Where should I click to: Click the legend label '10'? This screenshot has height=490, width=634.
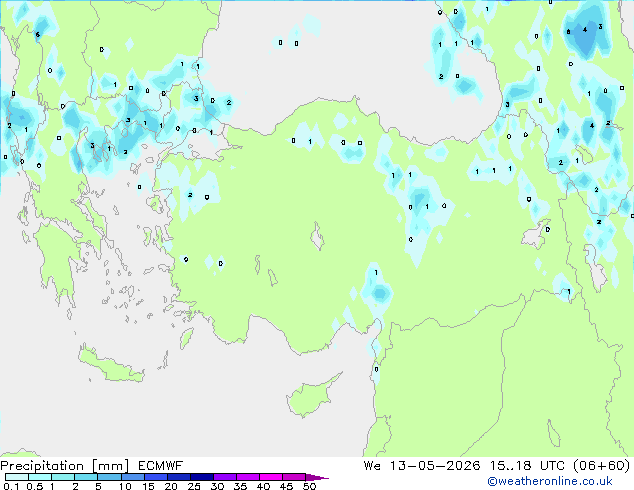coord(125,486)
